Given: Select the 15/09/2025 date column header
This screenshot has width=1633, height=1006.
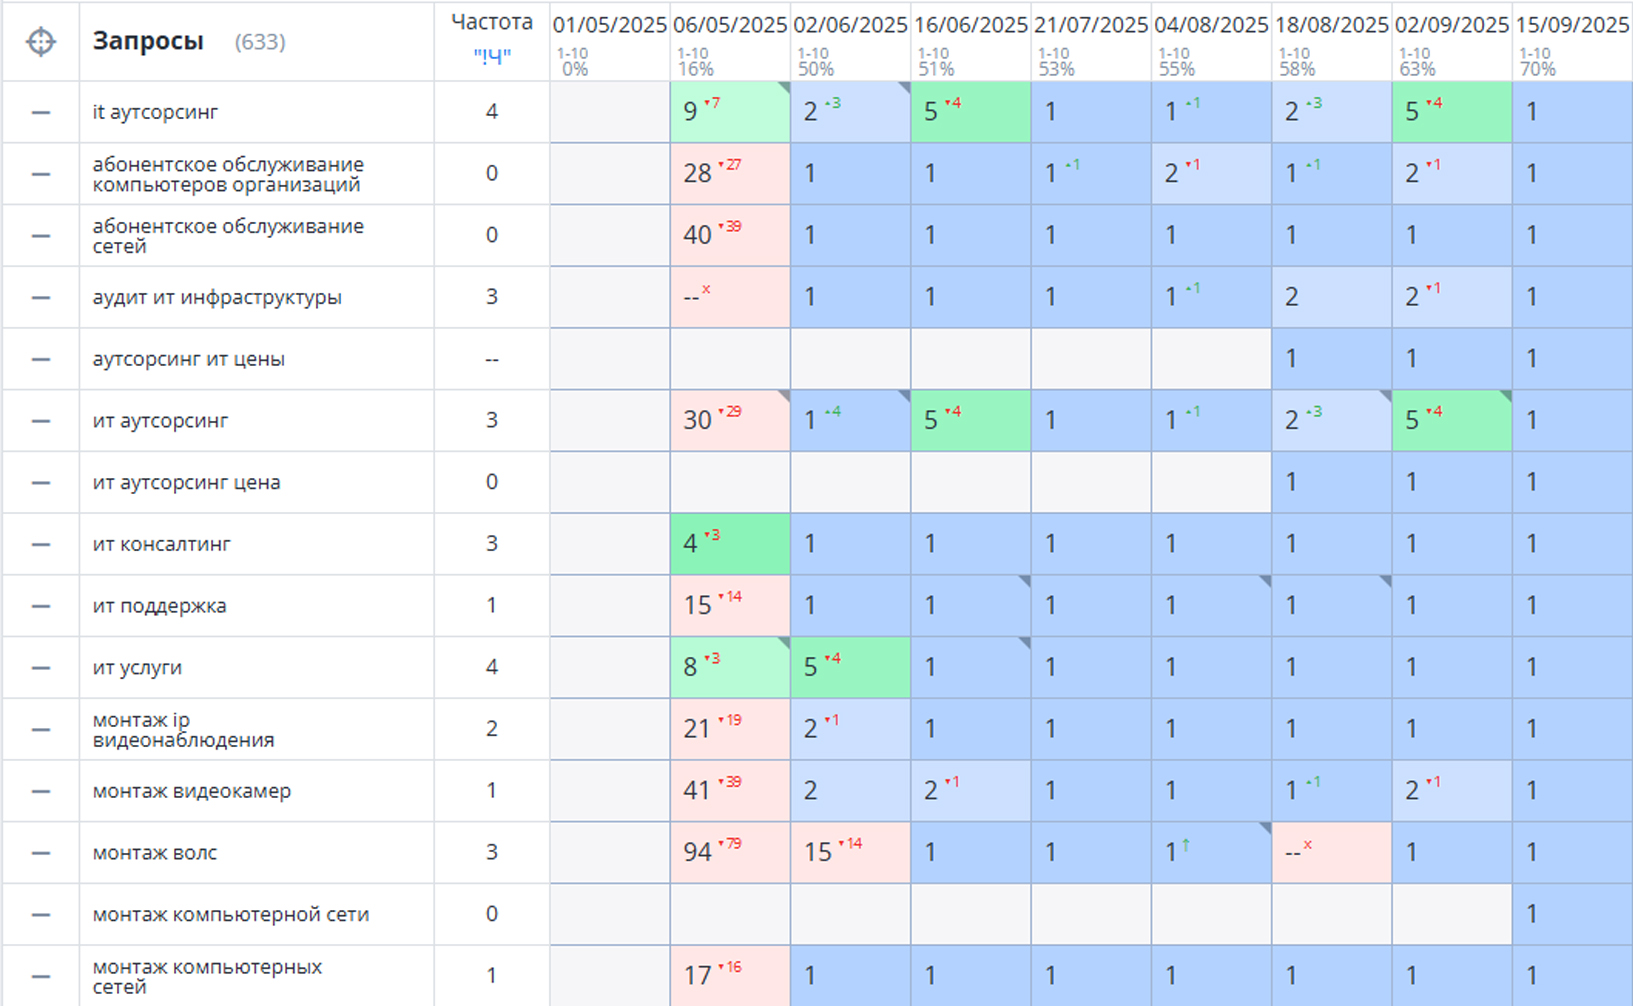Looking at the screenshot, I should coord(1572,25).
